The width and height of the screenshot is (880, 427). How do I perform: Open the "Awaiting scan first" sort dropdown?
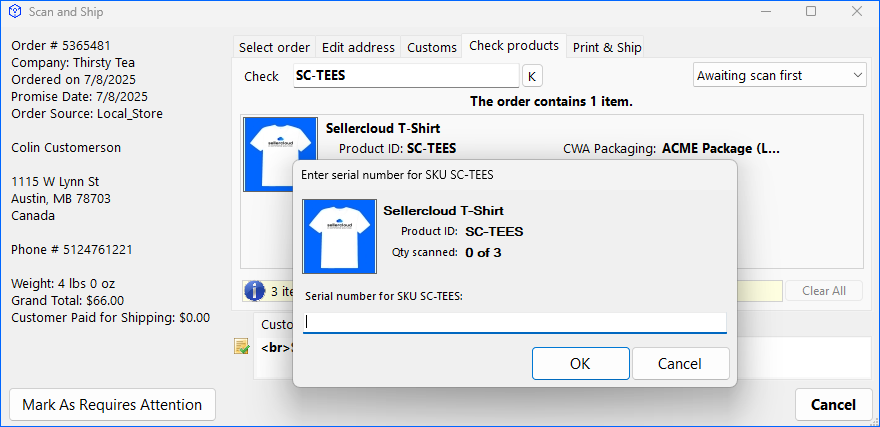click(780, 75)
